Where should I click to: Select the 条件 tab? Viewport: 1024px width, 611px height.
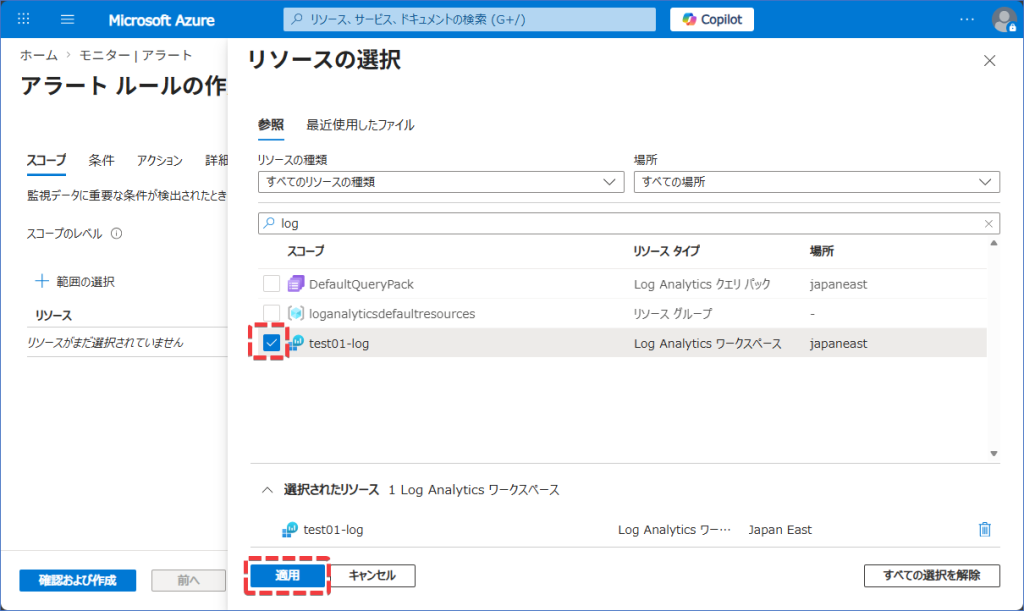pyautogui.click(x=101, y=160)
